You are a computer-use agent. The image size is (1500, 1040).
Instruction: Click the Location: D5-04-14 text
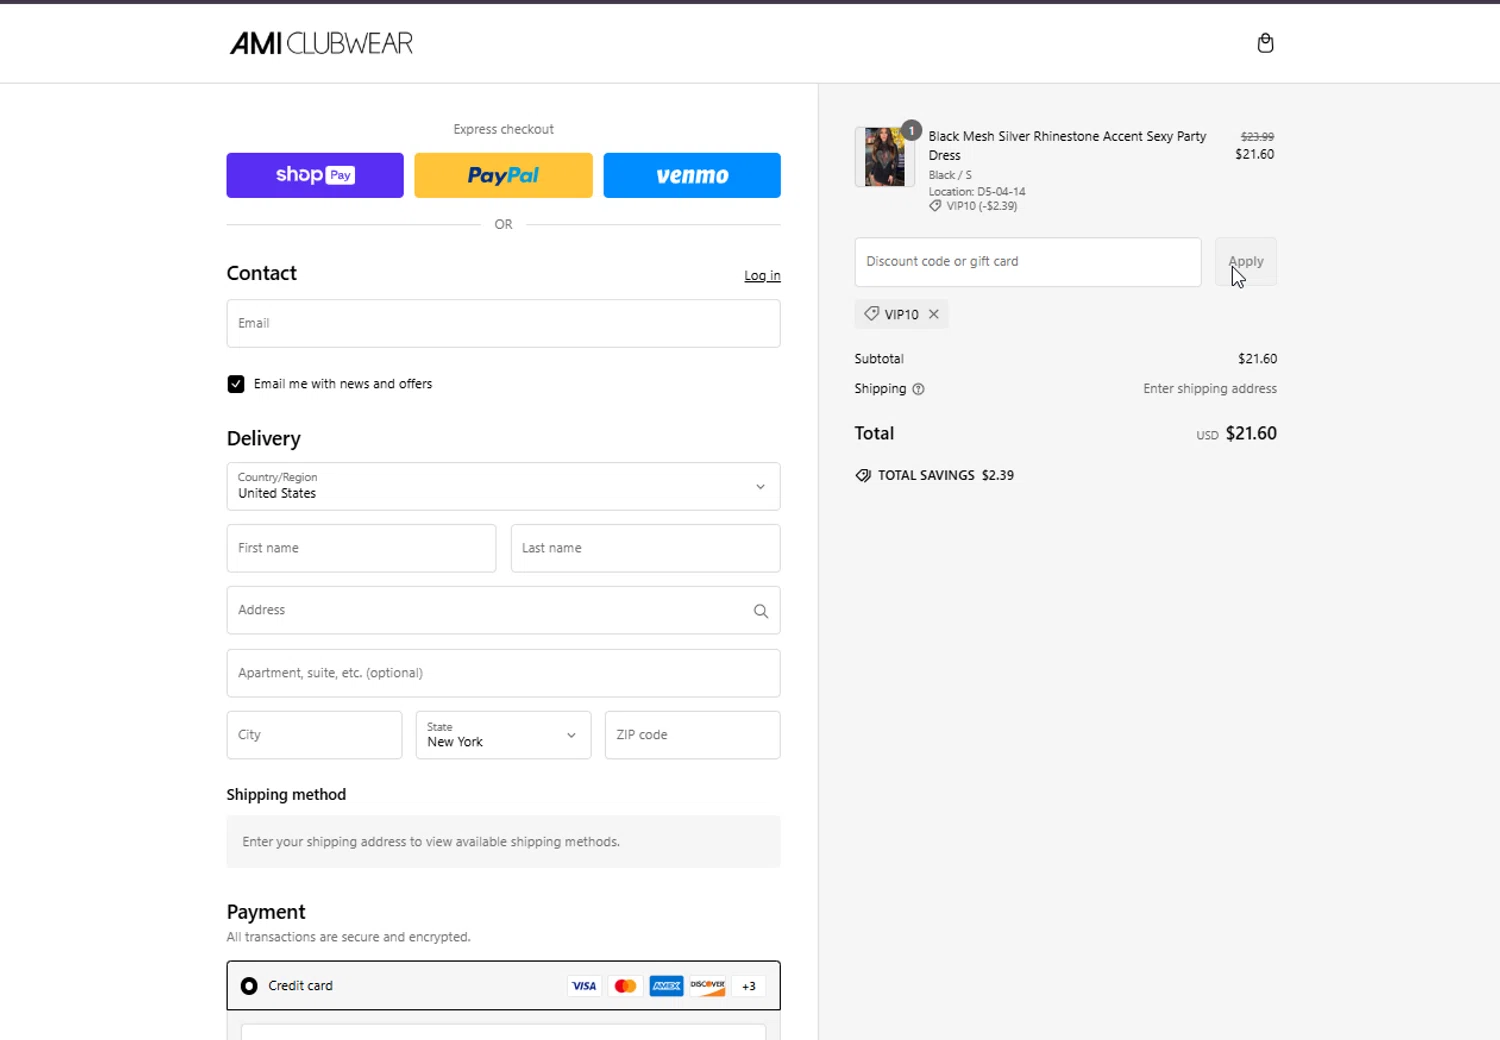coord(977,192)
